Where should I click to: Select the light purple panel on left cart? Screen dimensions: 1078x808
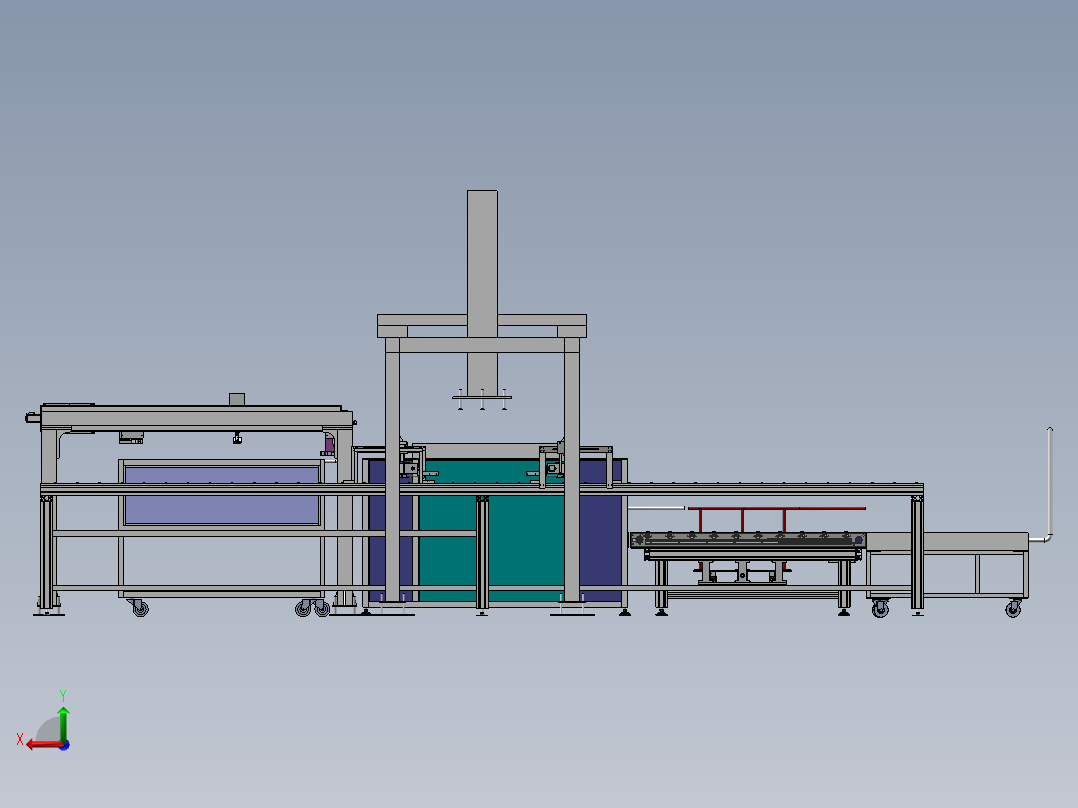pyautogui.click(x=221, y=496)
